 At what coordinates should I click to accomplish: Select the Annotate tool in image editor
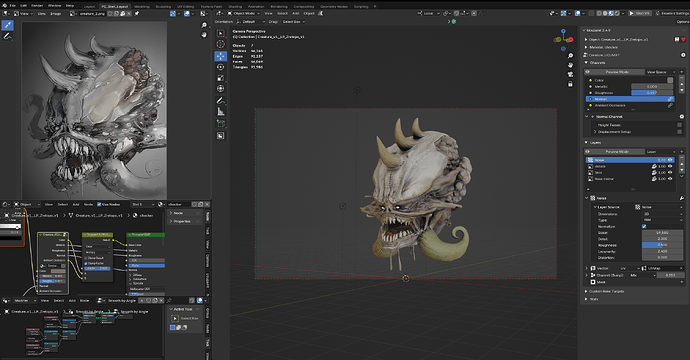[x=7, y=37]
